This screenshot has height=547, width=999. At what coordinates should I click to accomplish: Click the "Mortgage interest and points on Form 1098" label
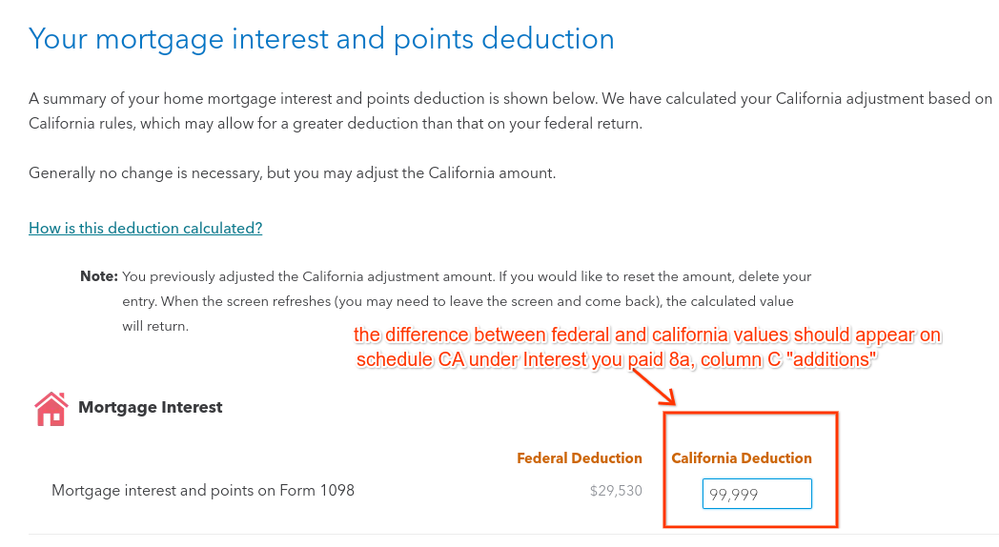click(203, 490)
